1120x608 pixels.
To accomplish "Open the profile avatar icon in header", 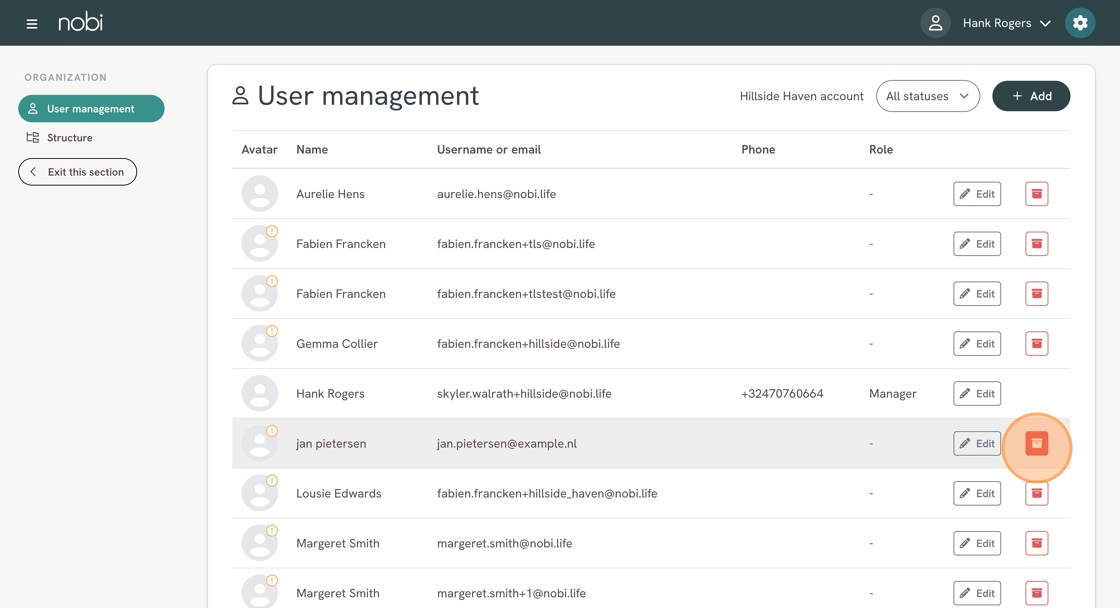I will click(x=935, y=23).
